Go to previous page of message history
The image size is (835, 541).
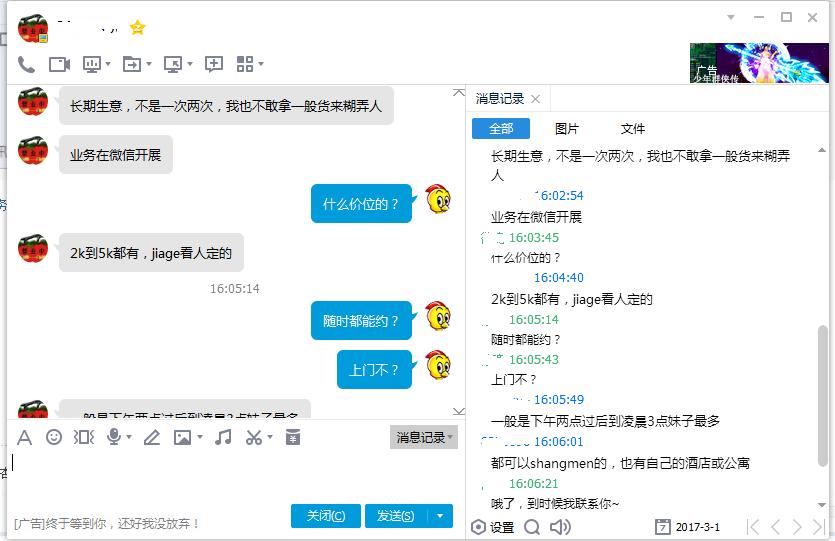[775, 527]
